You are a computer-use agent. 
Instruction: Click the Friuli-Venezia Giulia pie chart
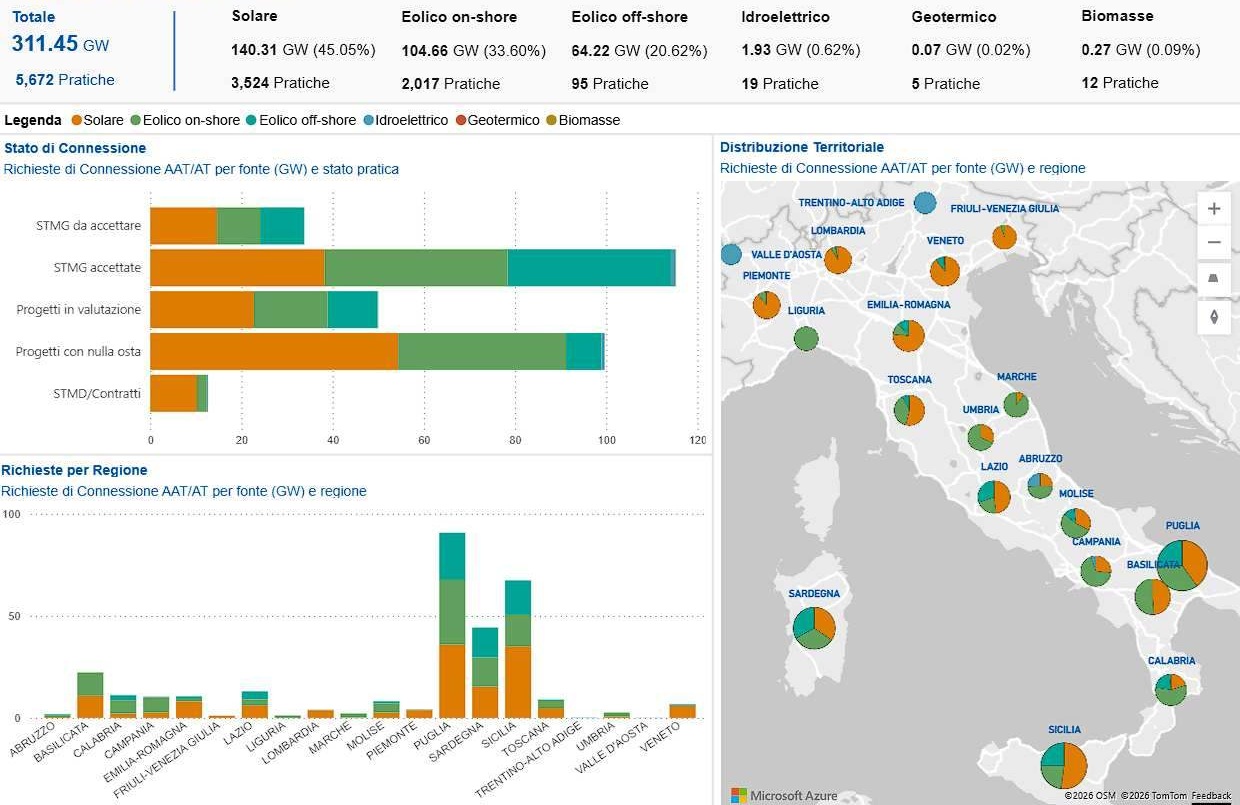(1004, 237)
